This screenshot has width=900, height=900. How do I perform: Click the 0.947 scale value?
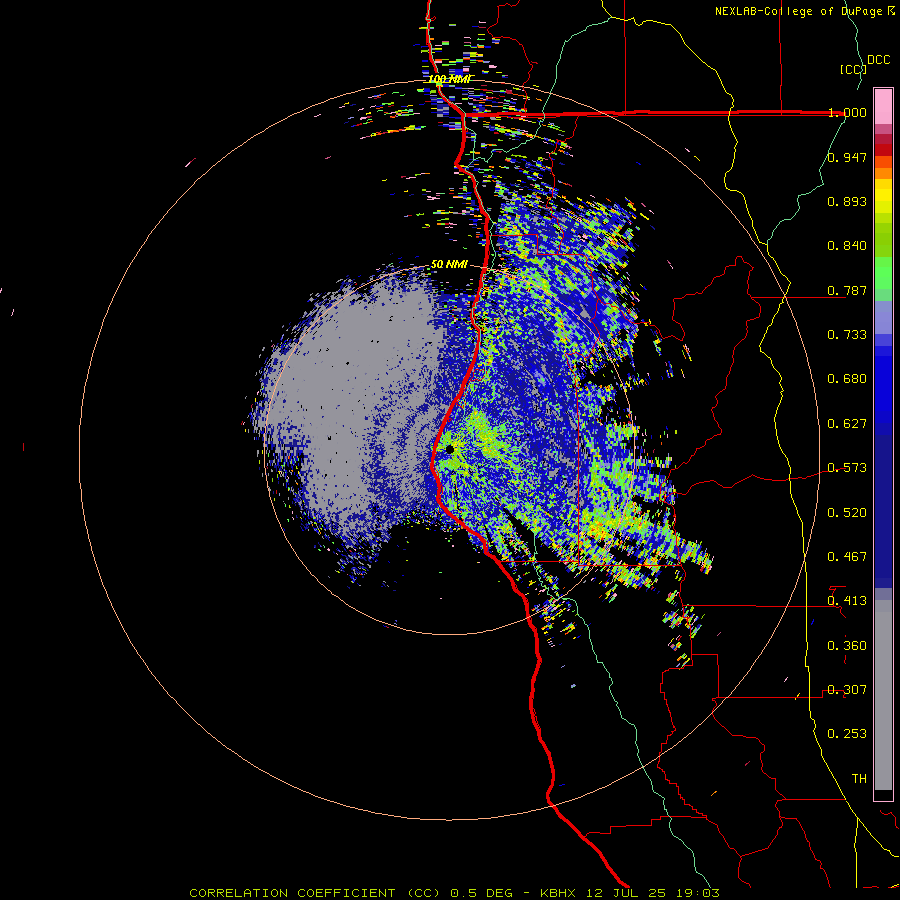tap(847, 157)
